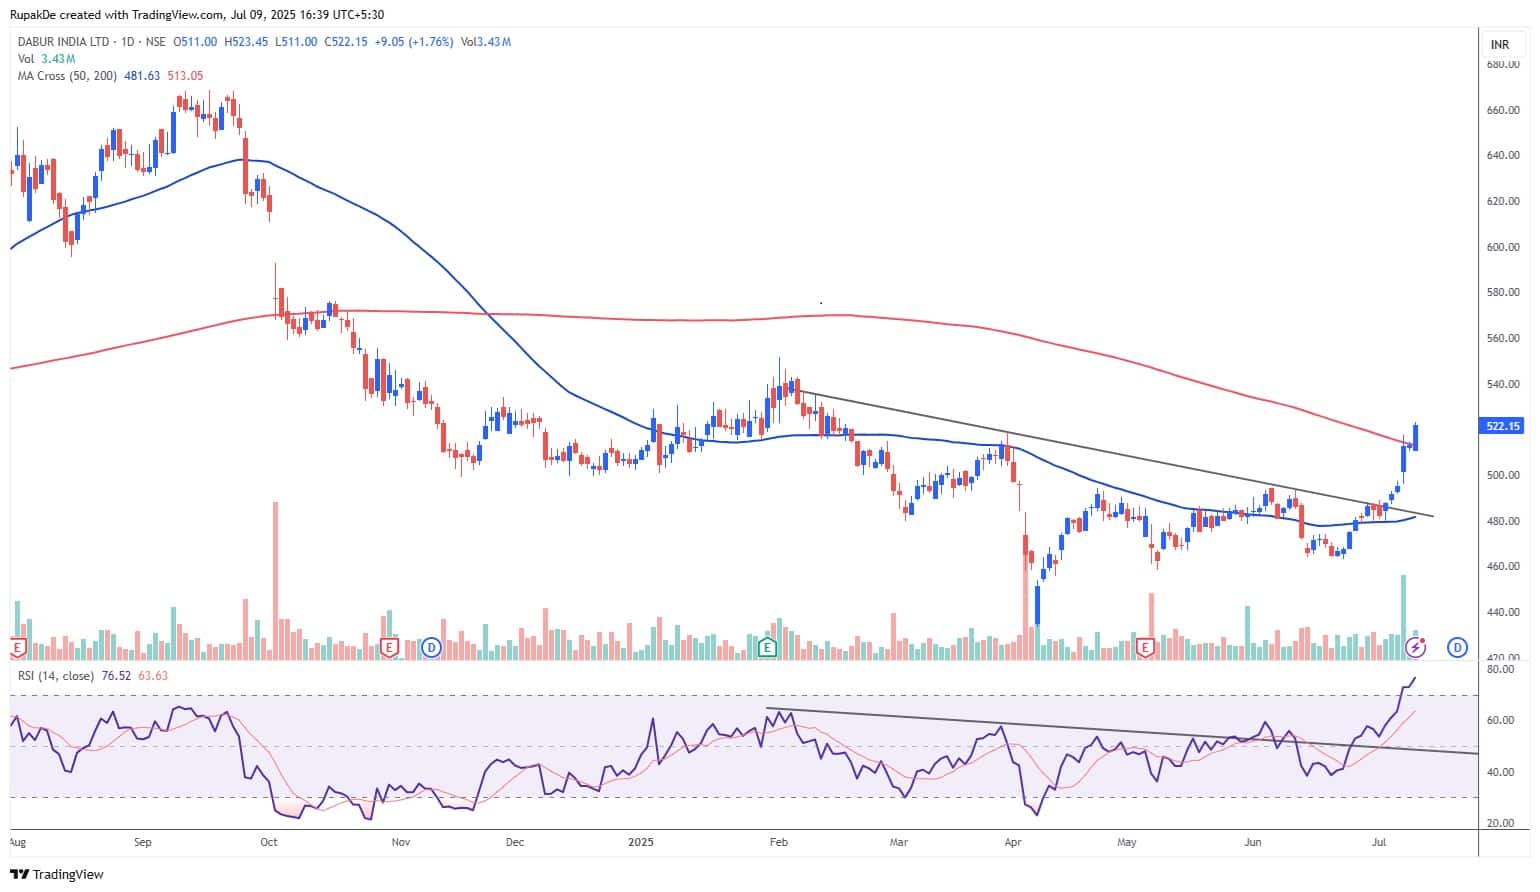
Task: Open the INR currency selector
Action: coord(1499,45)
